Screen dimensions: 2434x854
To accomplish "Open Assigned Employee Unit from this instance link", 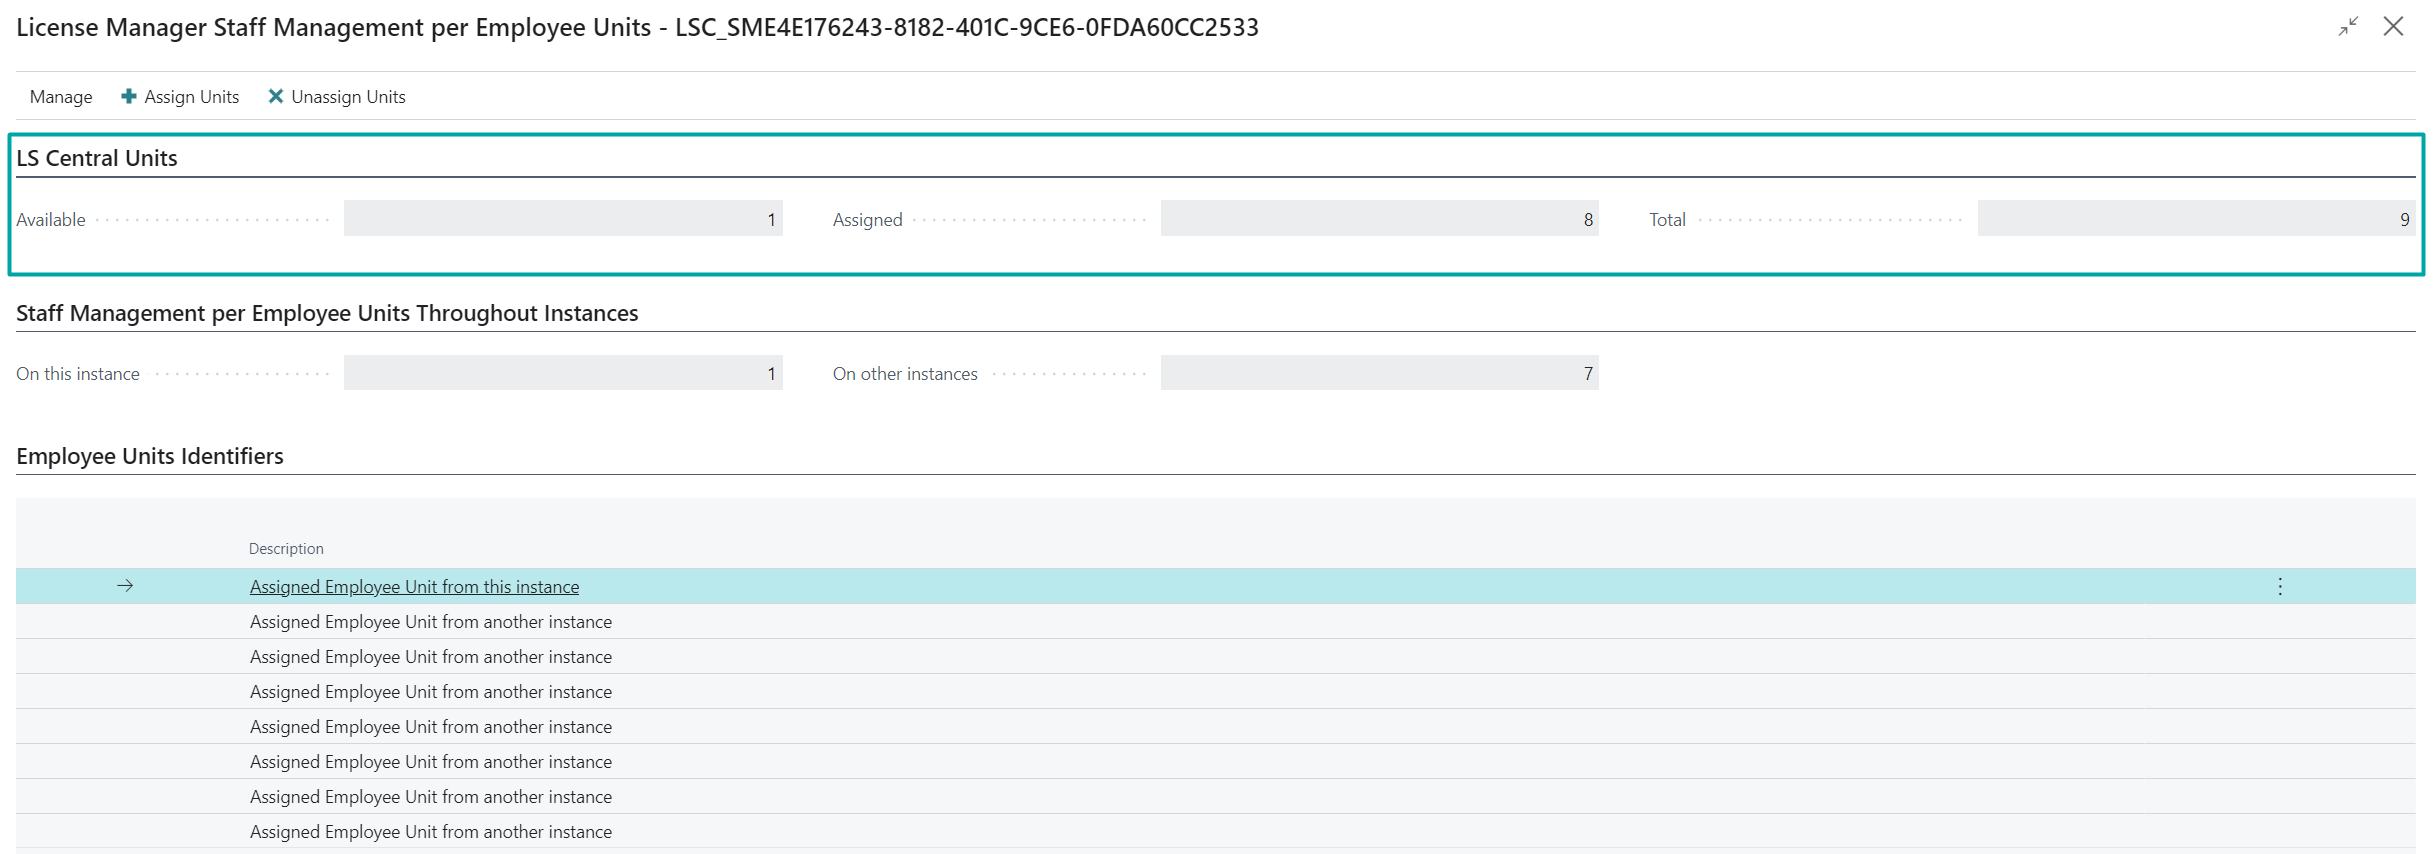I will click(x=414, y=587).
